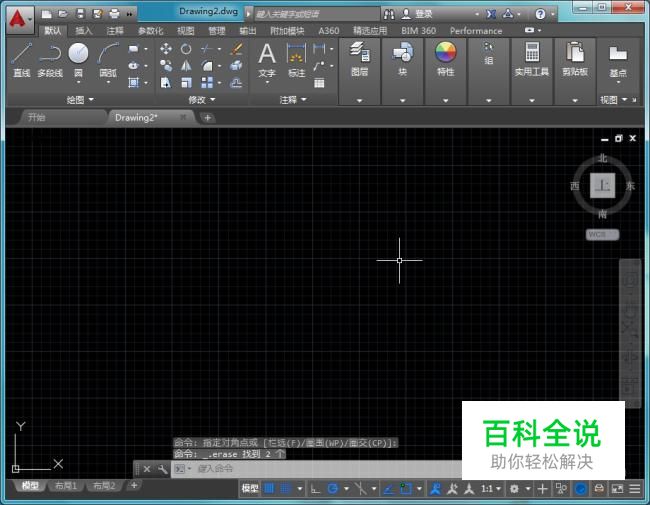Open the 1:1 annotation scale dropdown
Viewport: 650px width, 505px height.
tap(490, 489)
